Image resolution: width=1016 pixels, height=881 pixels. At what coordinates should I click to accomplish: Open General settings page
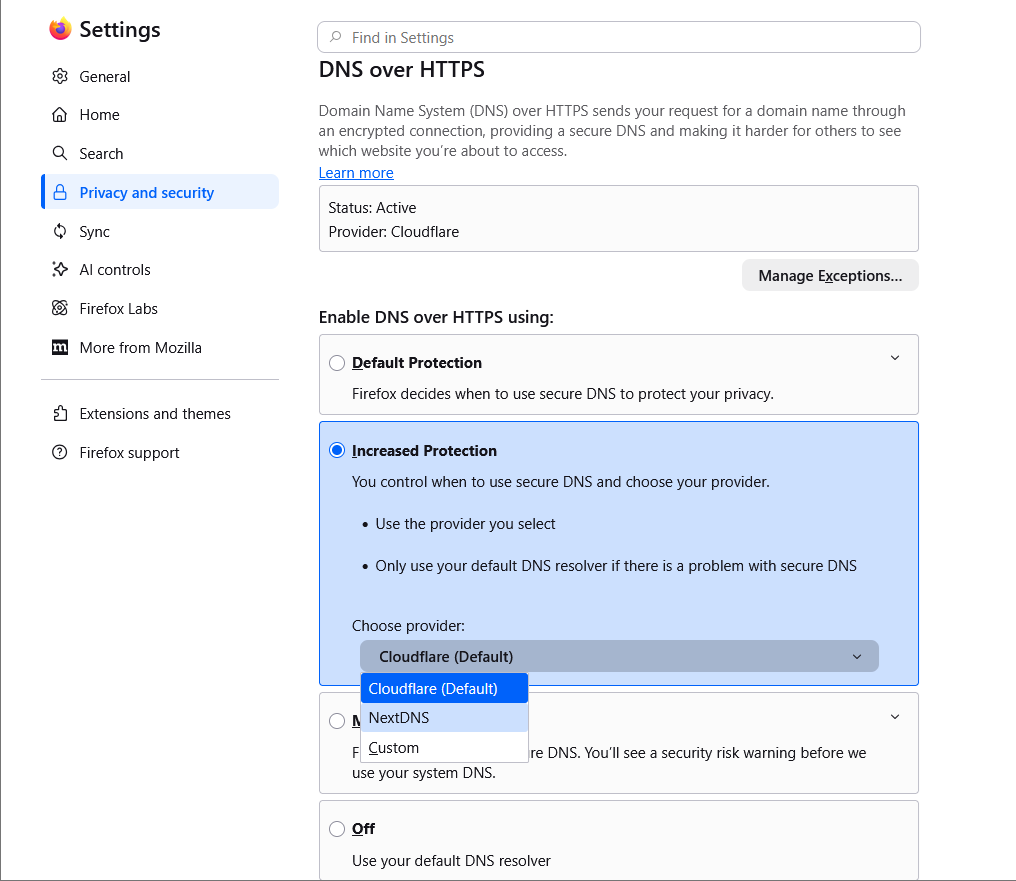pyautogui.click(x=160, y=76)
